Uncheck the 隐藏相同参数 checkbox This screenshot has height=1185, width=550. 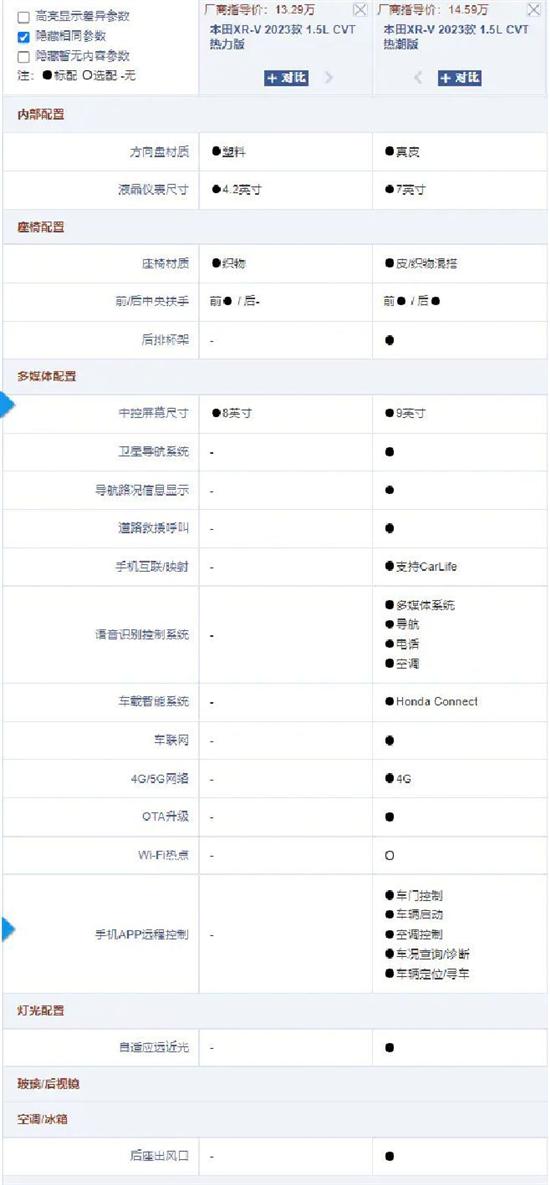[x=23, y=36]
